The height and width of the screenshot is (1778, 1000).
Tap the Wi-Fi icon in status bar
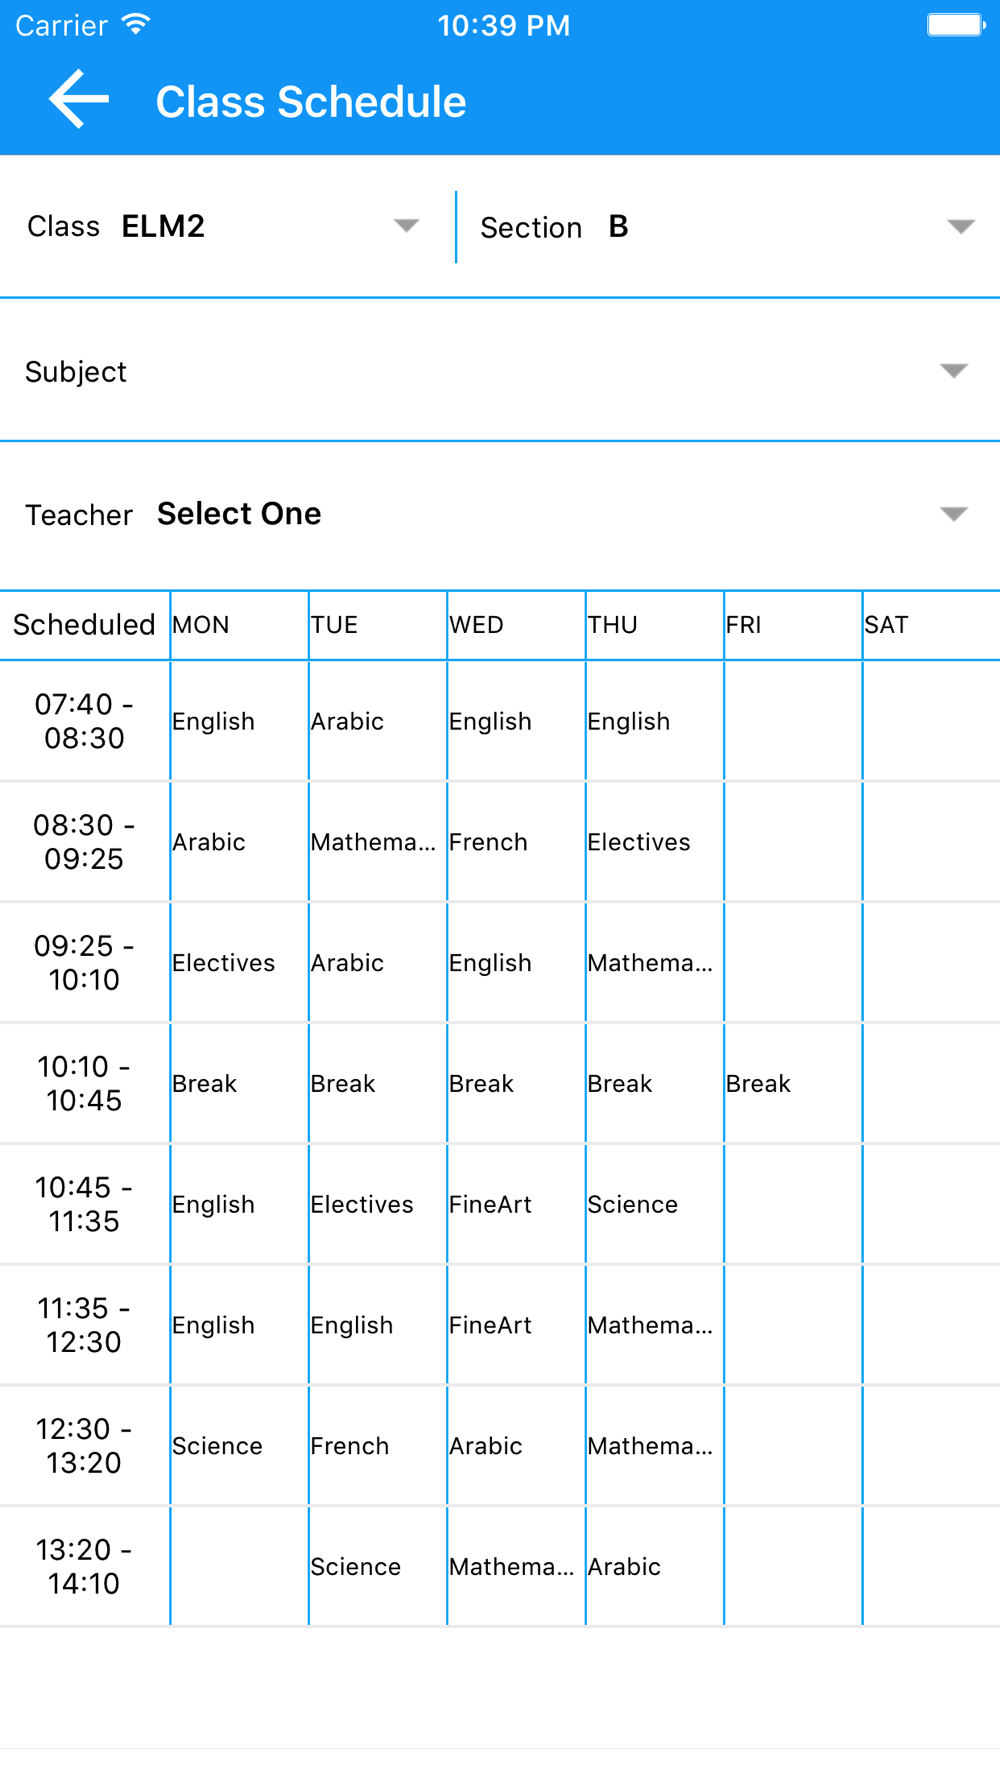[136, 24]
